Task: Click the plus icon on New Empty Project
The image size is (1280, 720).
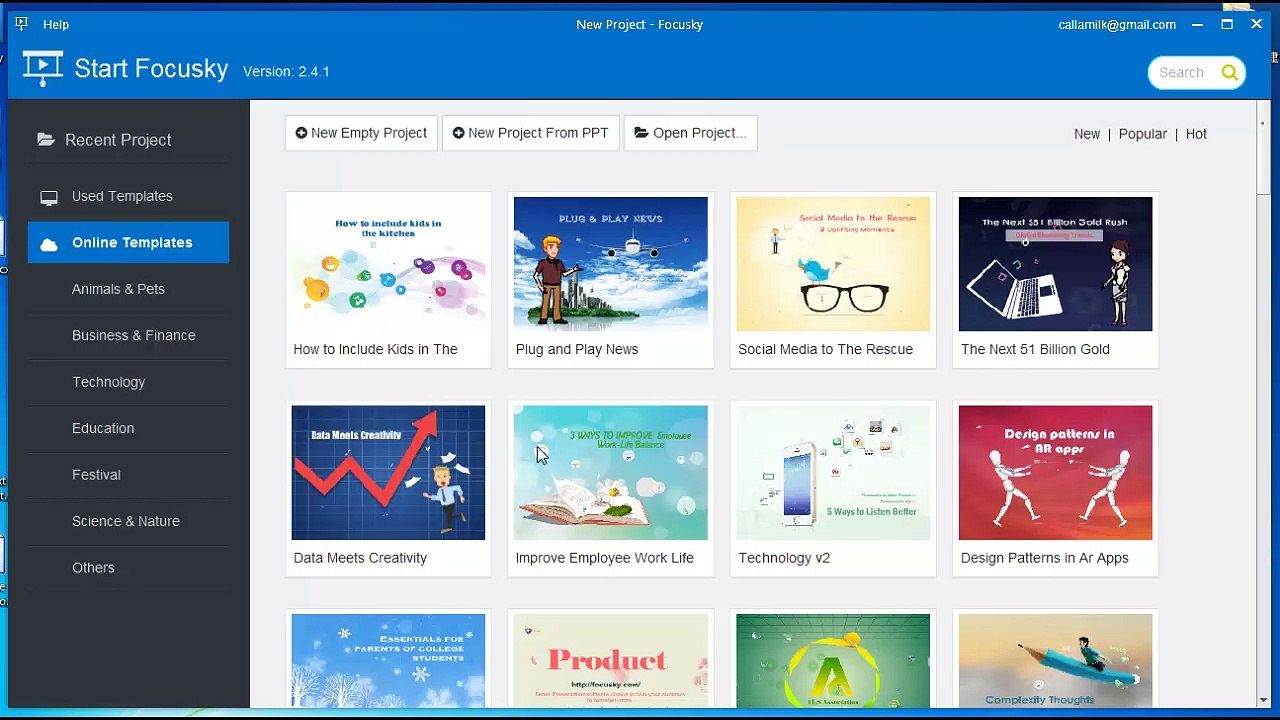Action: [301, 133]
